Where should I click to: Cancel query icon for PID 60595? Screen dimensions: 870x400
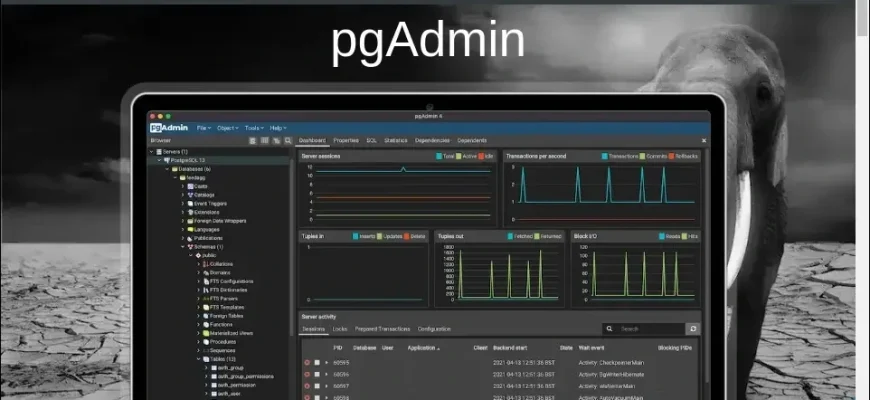307,362
